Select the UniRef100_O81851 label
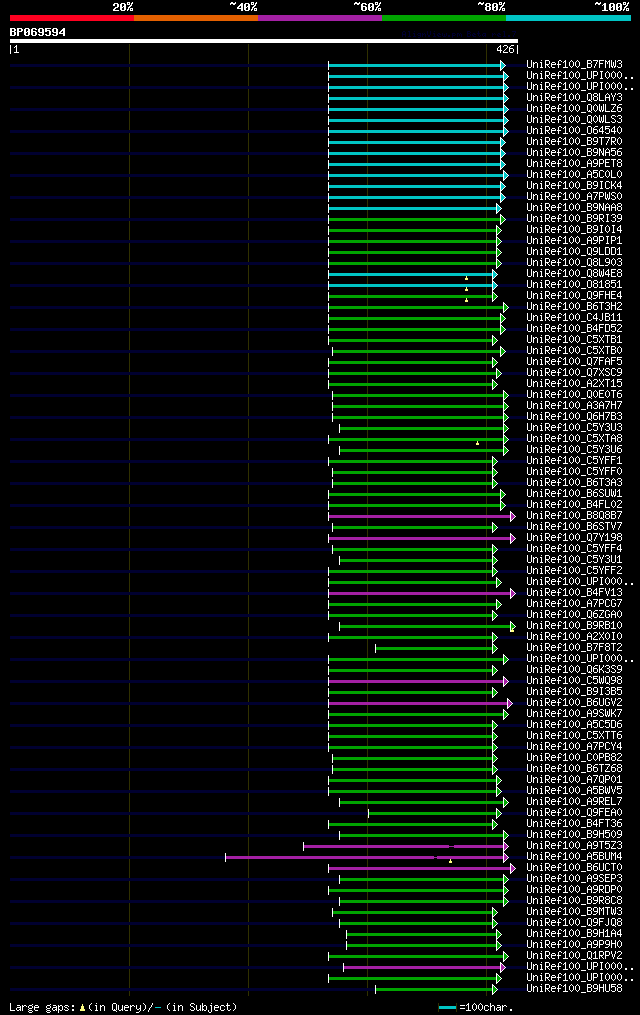The width and height of the screenshot is (640, 1015). [x=574, y=285]
